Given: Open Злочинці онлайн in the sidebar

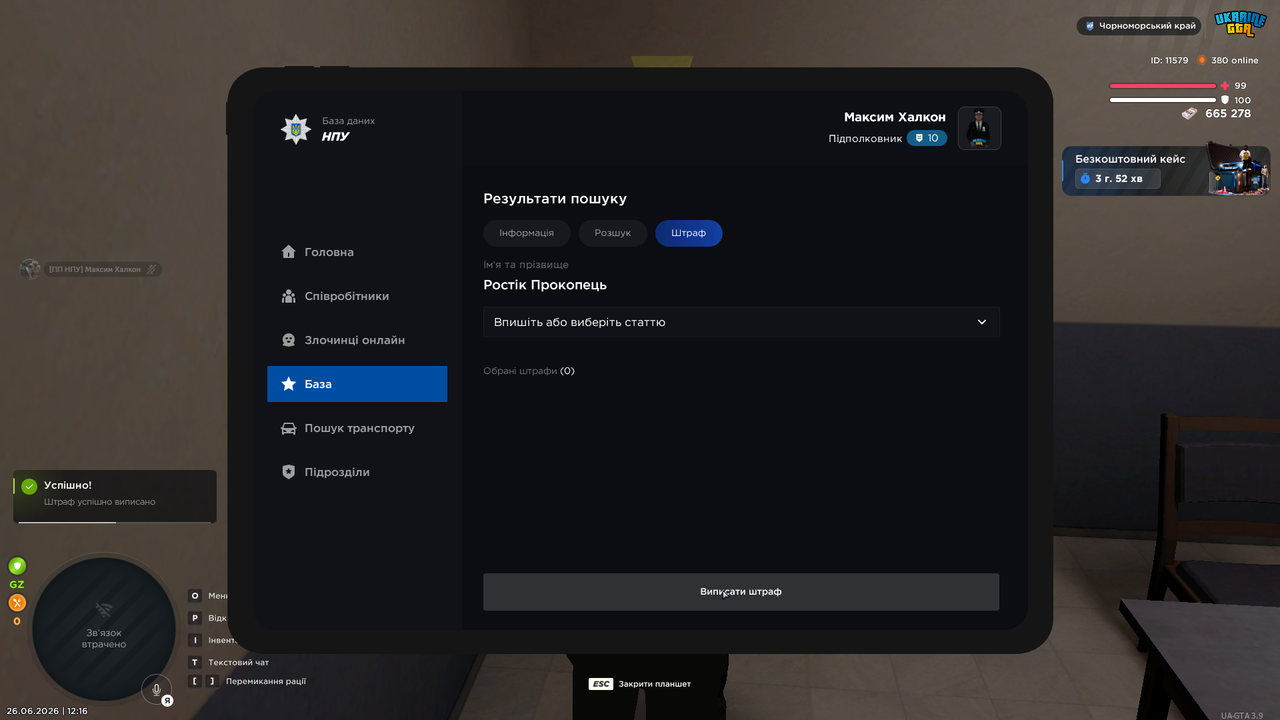Looking at the screenshot, I should (357, 340).
